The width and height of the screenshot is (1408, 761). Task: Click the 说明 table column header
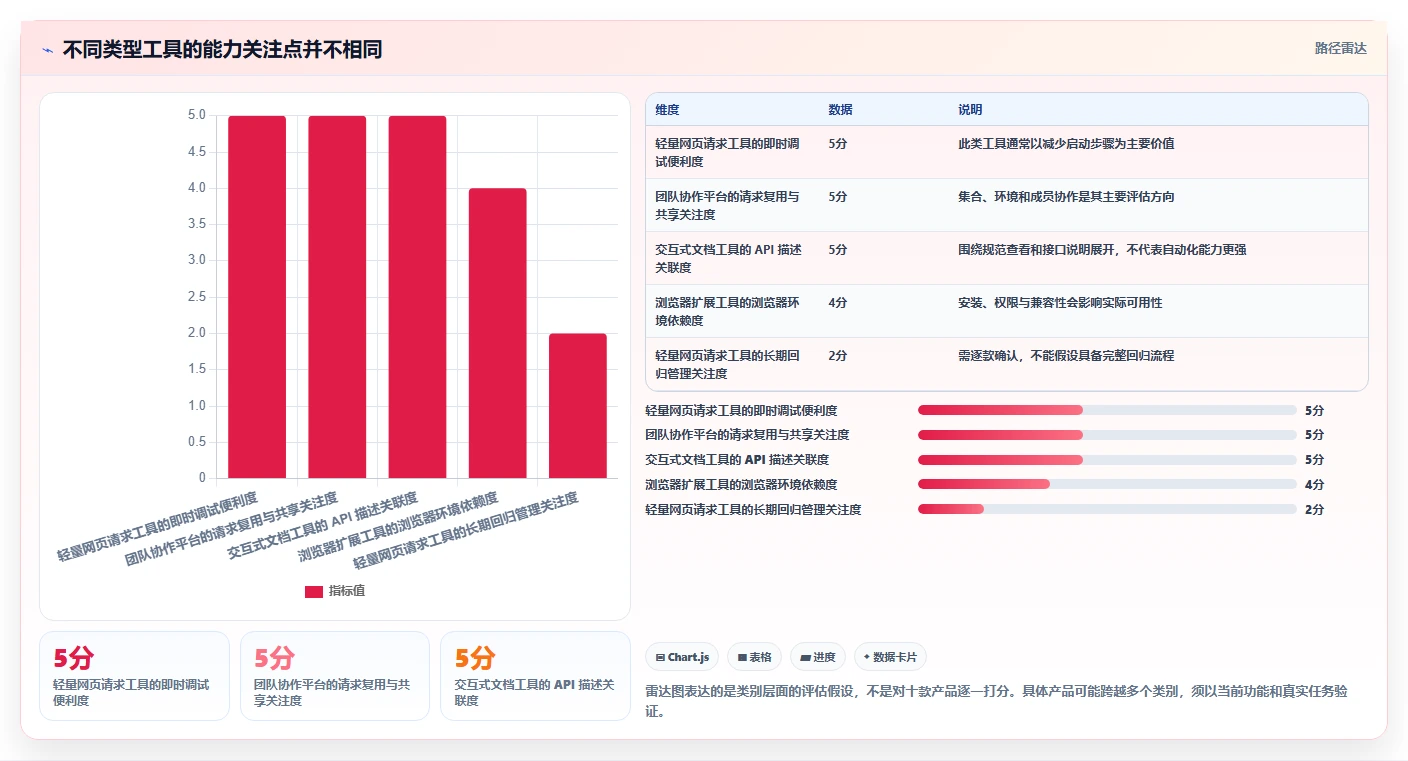point(970,110)
